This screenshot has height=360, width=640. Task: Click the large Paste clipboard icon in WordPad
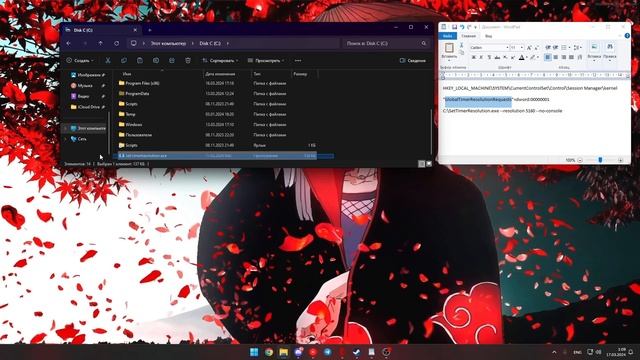click(x=449, y=47)
